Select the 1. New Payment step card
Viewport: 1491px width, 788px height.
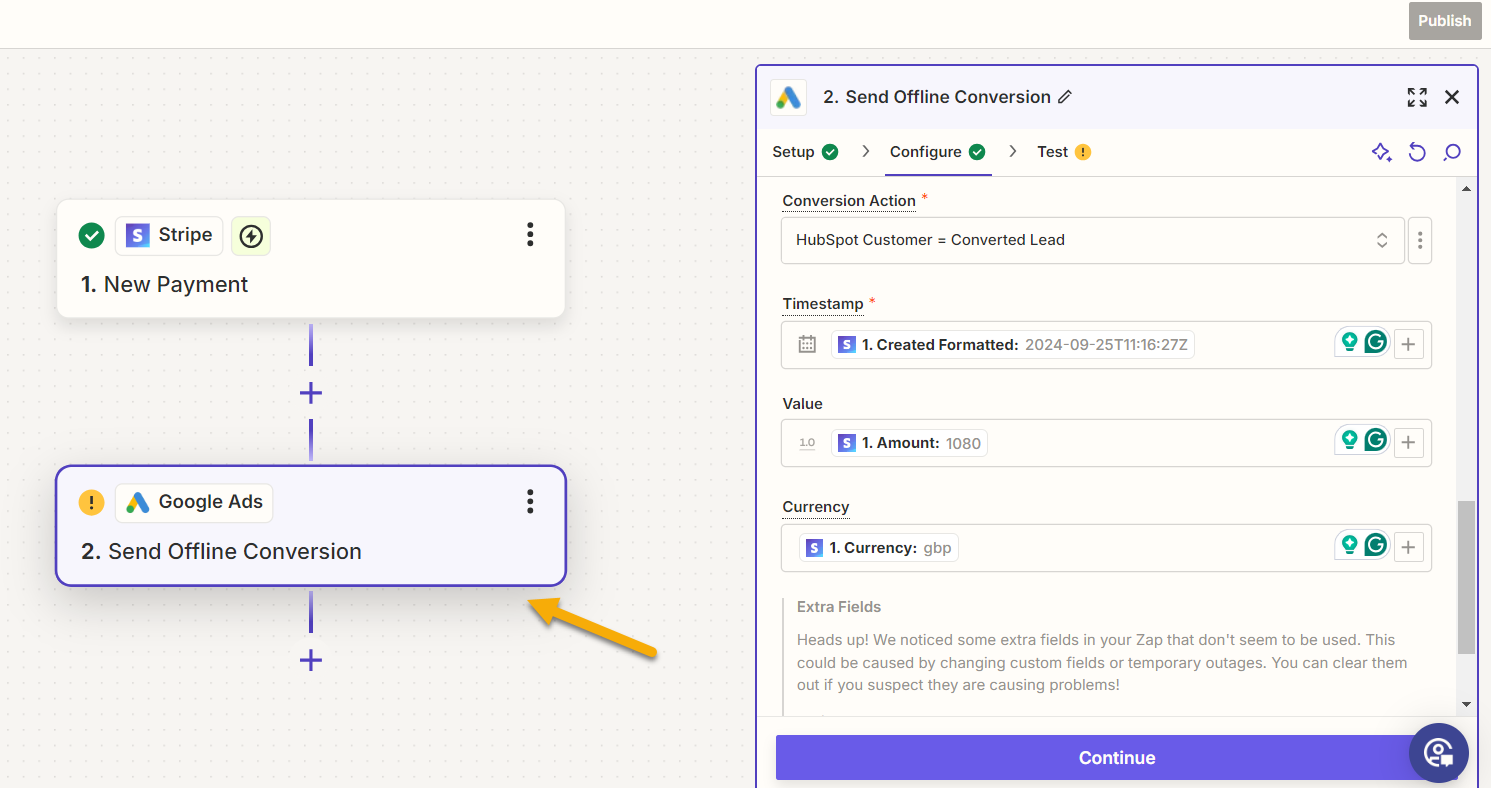pyautogui.click(x=311, y=259)
